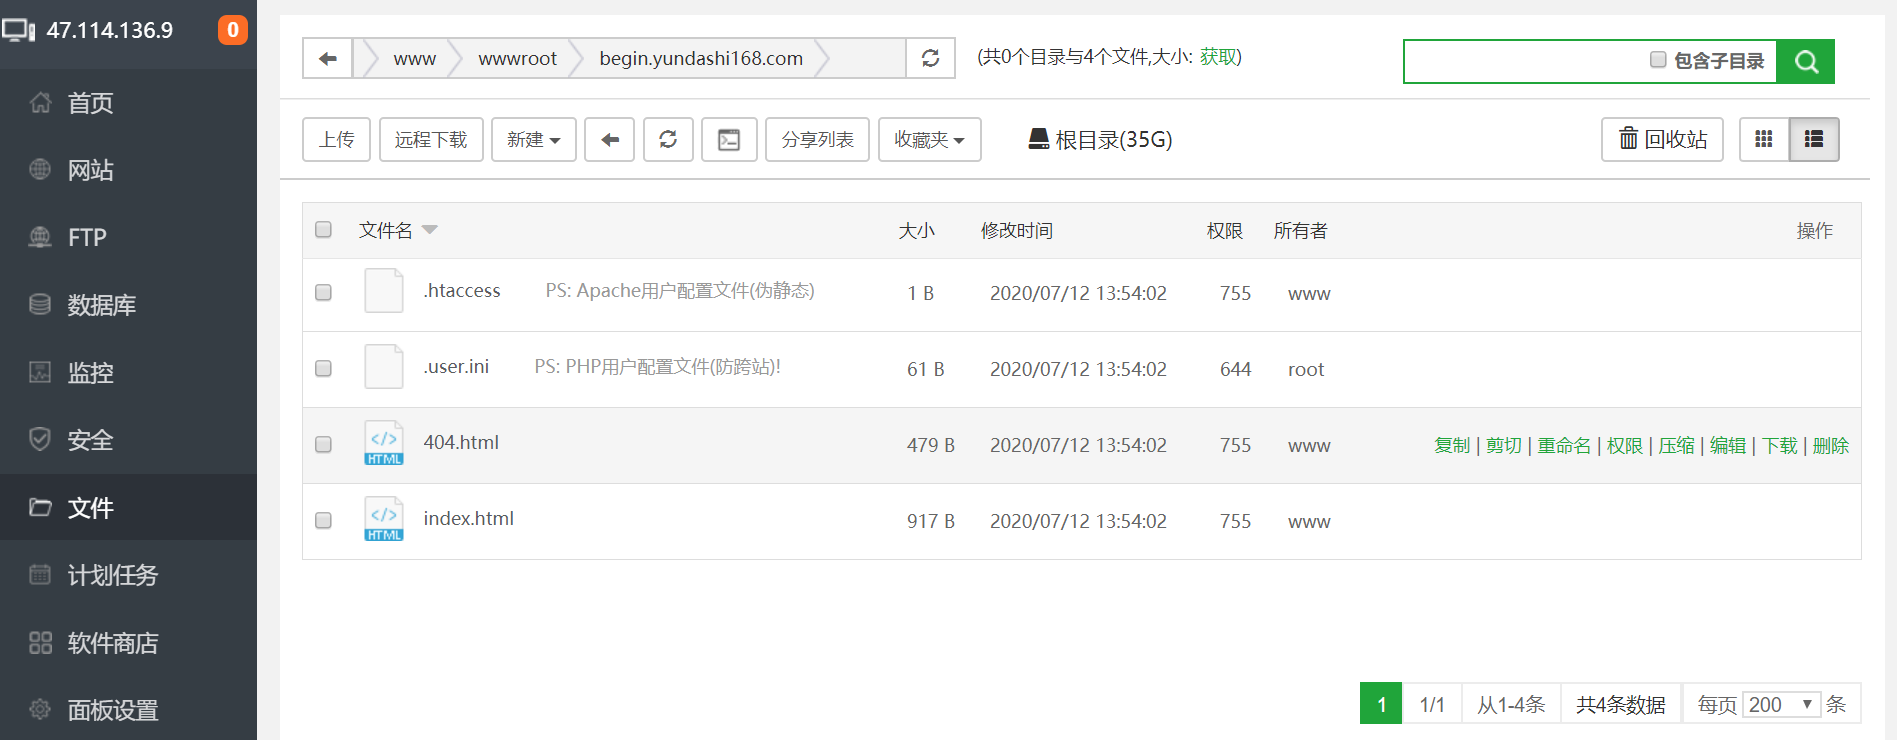Click the .htaccess file icon

coord(384,291)
